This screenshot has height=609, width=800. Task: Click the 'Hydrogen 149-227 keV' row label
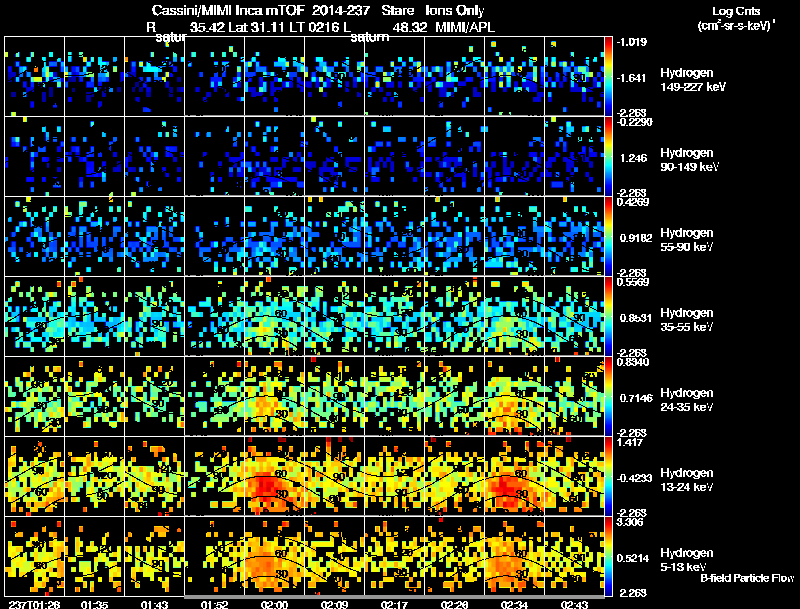point(692,80)
